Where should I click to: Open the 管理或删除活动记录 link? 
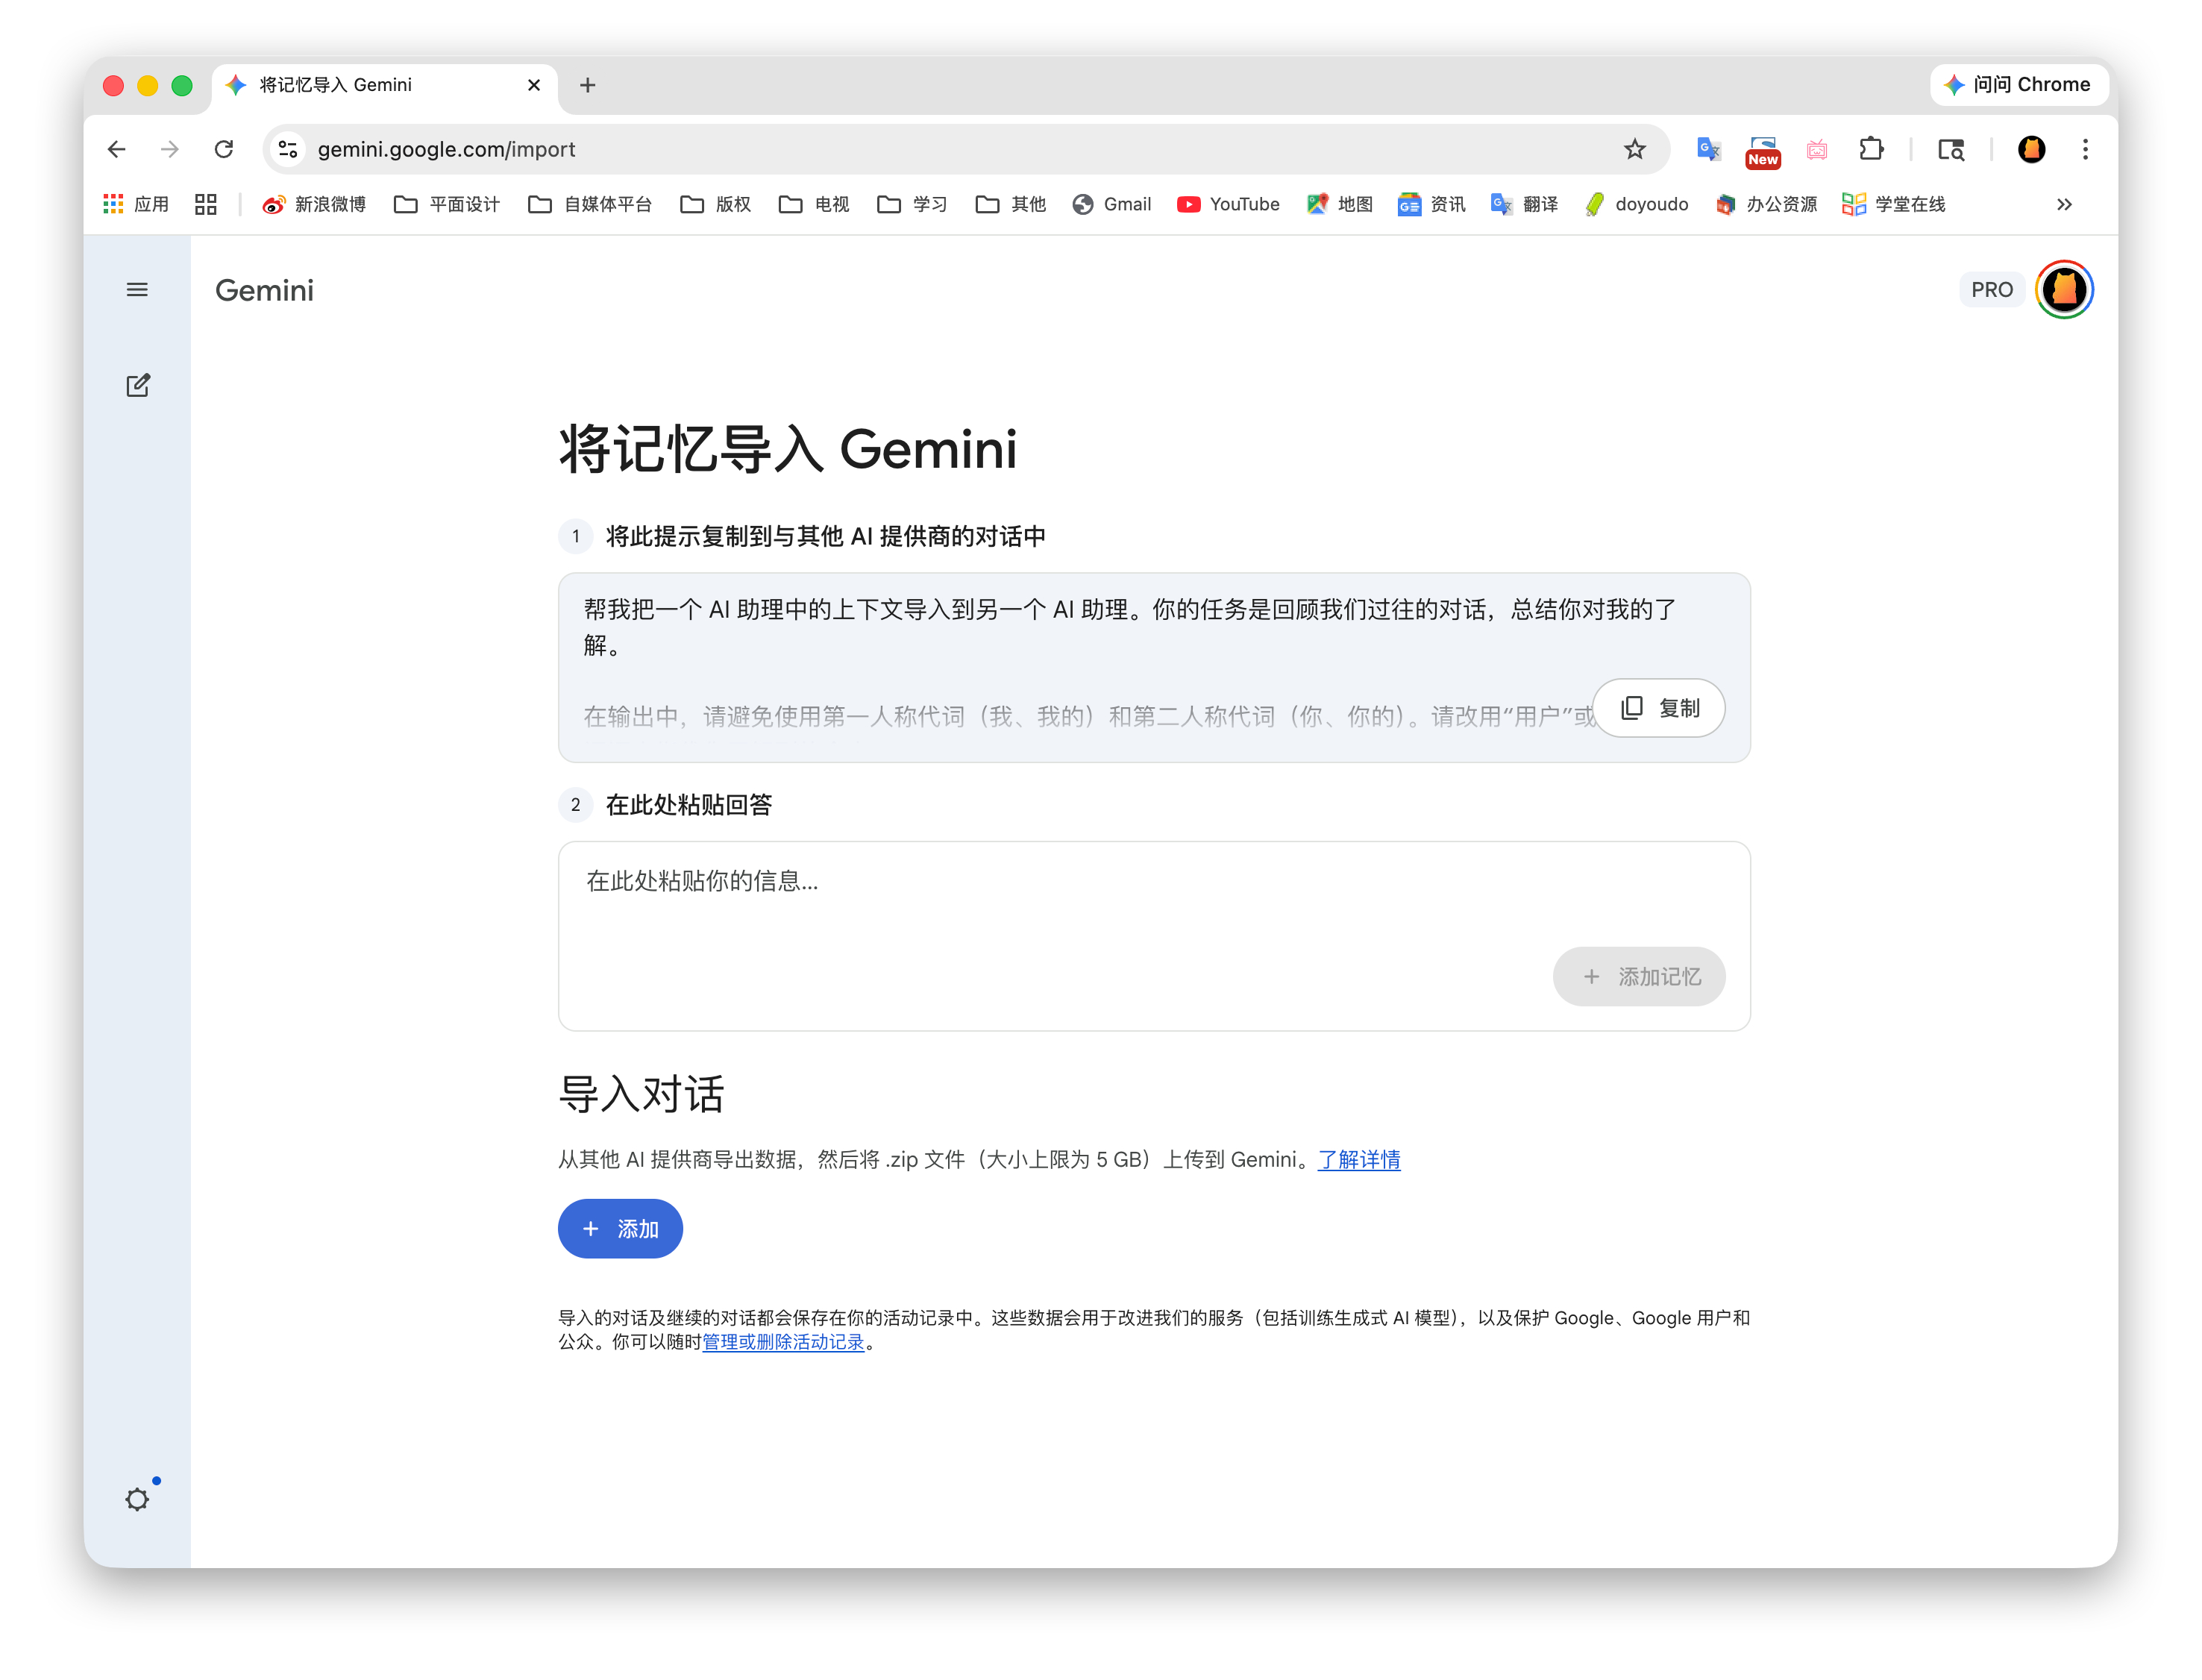783,1342
